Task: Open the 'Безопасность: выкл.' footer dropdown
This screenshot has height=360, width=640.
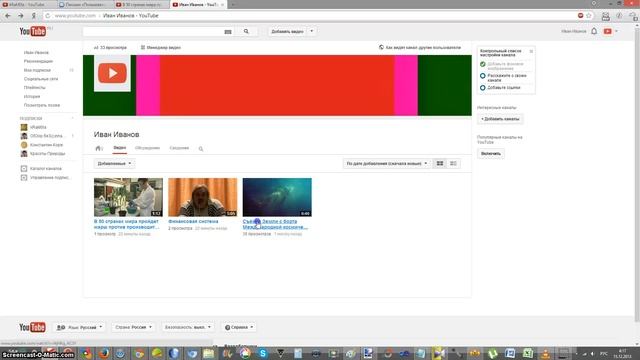Action: 188,327
